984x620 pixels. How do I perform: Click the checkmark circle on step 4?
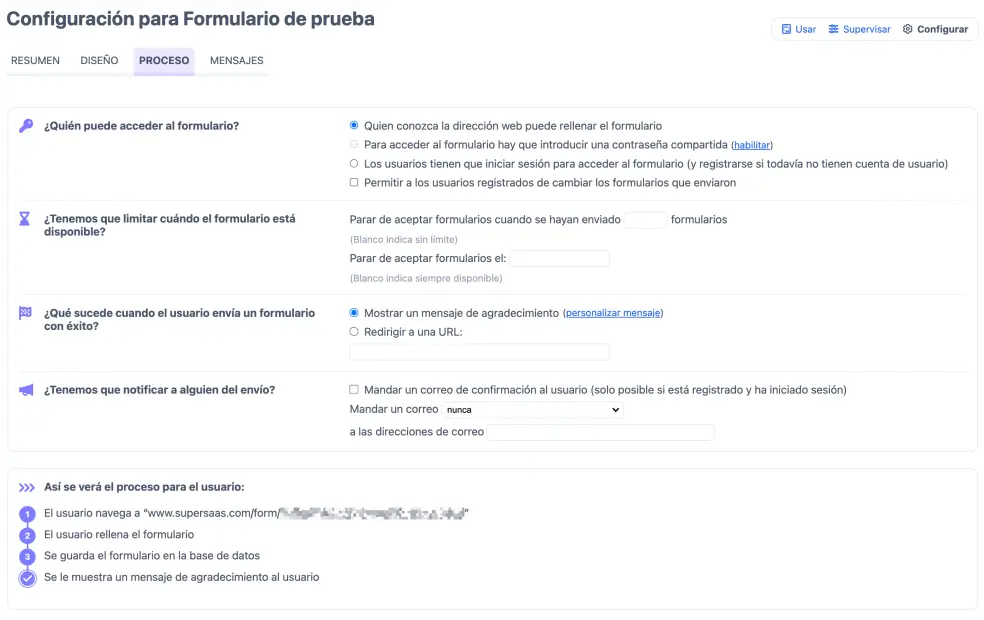[x=28, y=578]
